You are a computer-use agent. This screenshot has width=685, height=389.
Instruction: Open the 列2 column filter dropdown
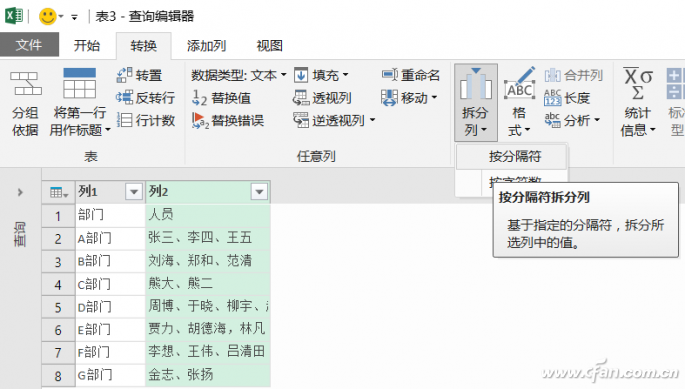259,192
